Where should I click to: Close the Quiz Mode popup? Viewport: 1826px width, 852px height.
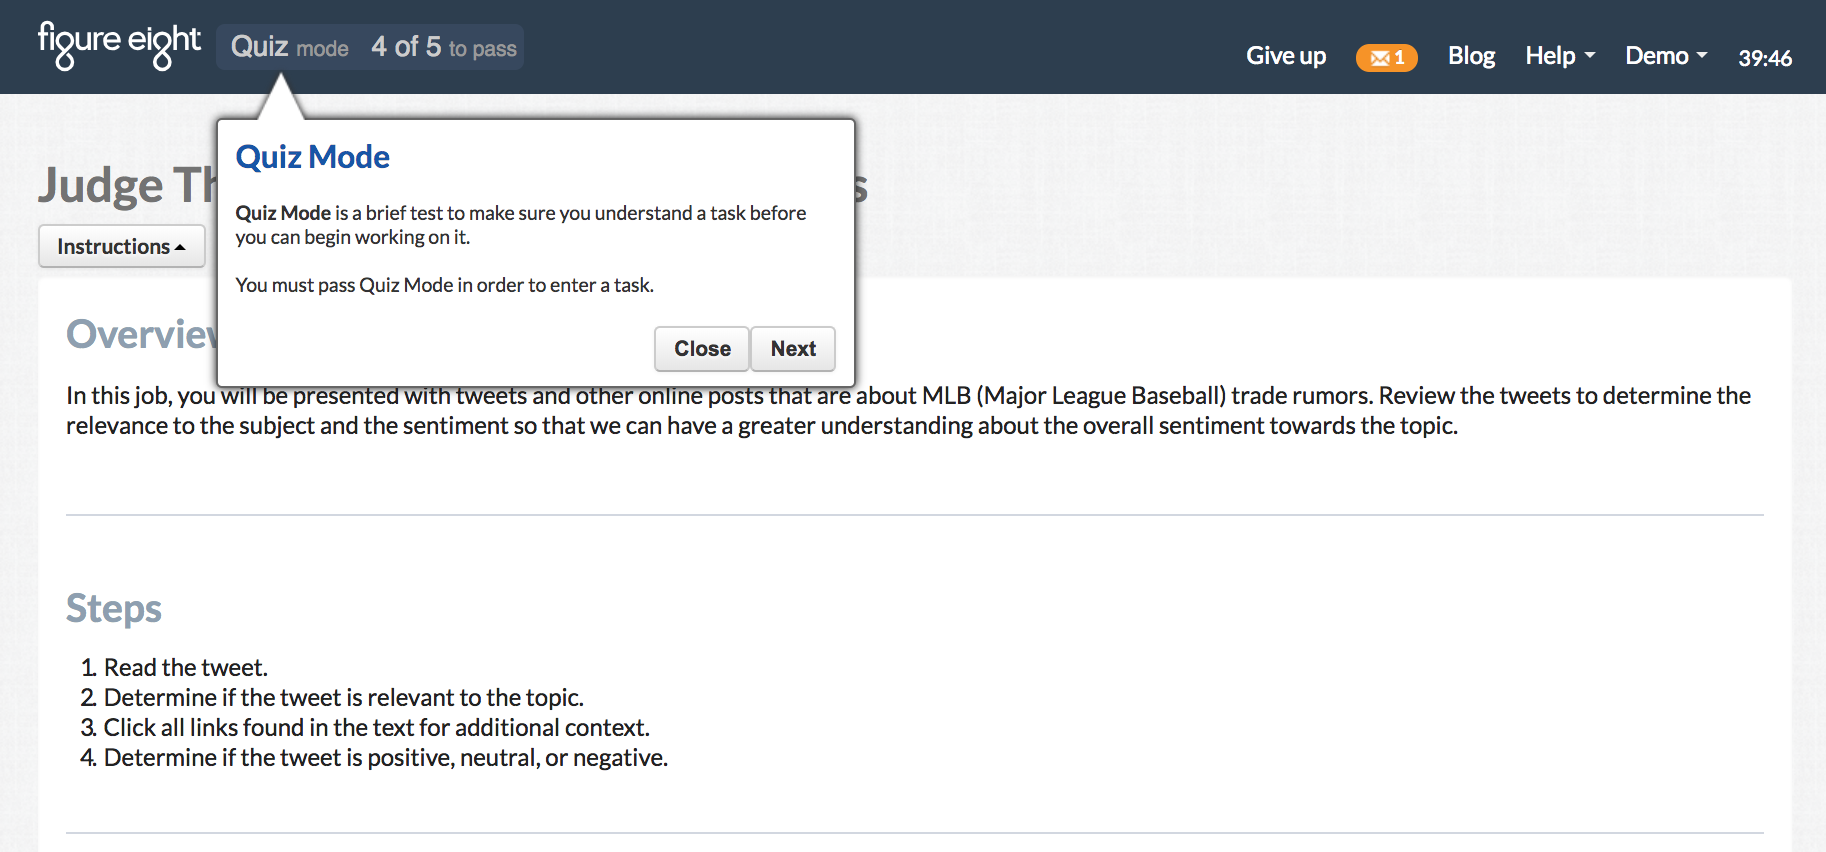701,349
